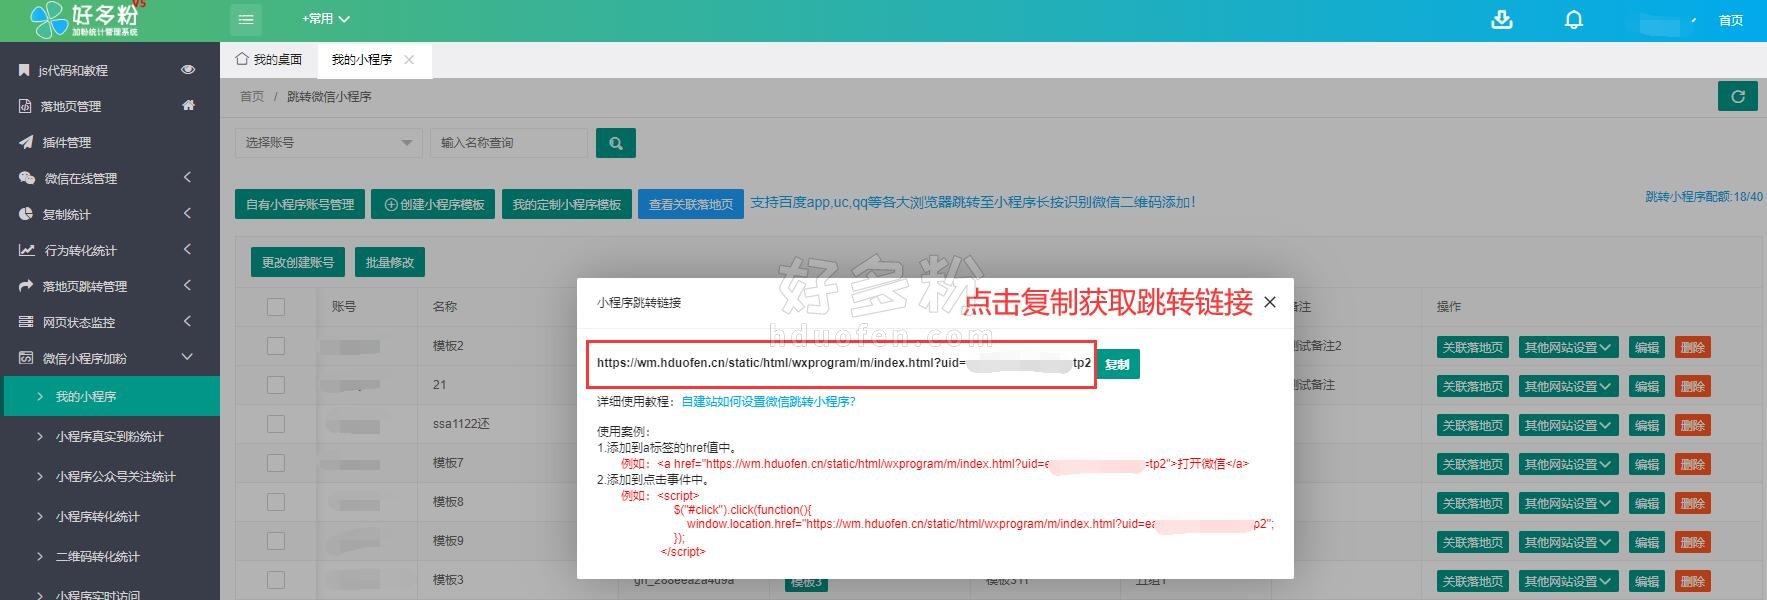
Task: Toggle the select-all checkbox in table header
Action: click(x=276, y=307)
